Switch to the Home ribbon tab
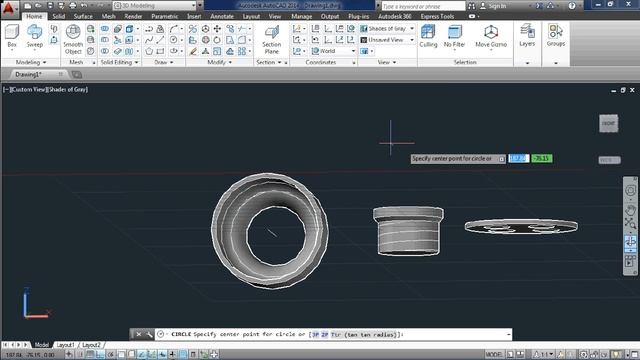The width and height of the screenshot is (640, 360). coord(34,16)
